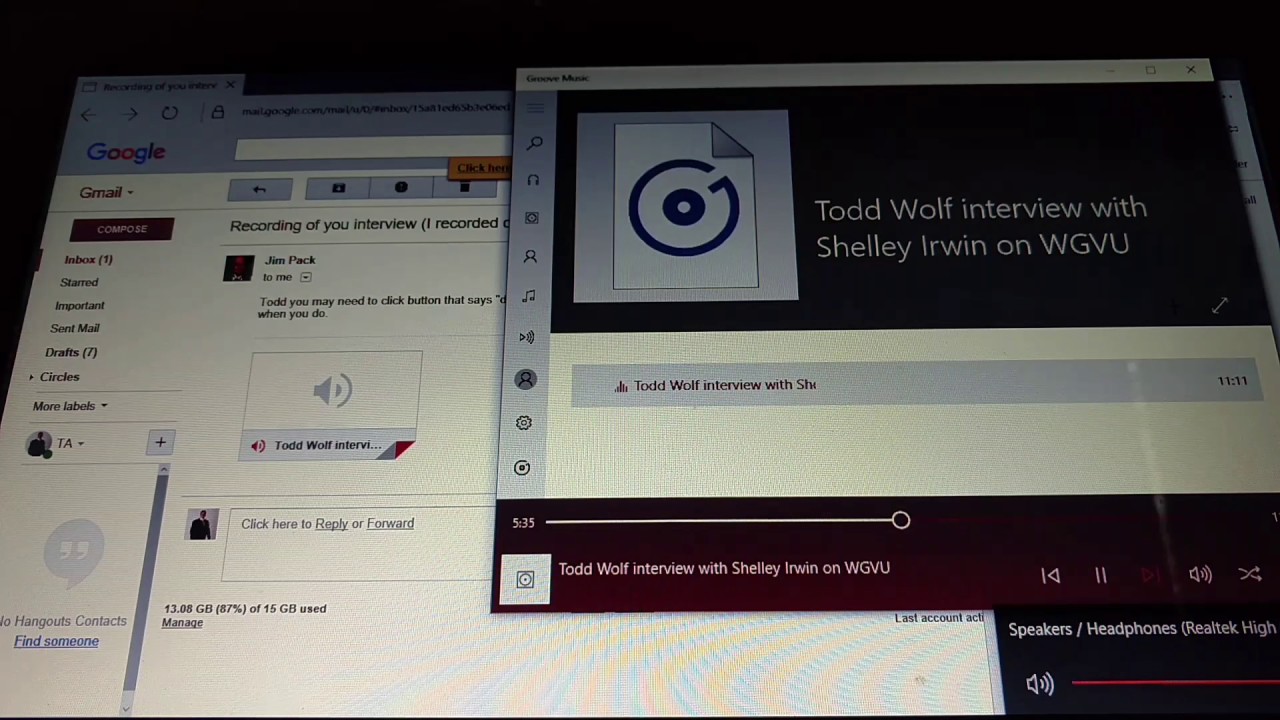Go forward in the browser window
Image resolution: width=1280 pixels, height=720 pixels.
[130, 114]
